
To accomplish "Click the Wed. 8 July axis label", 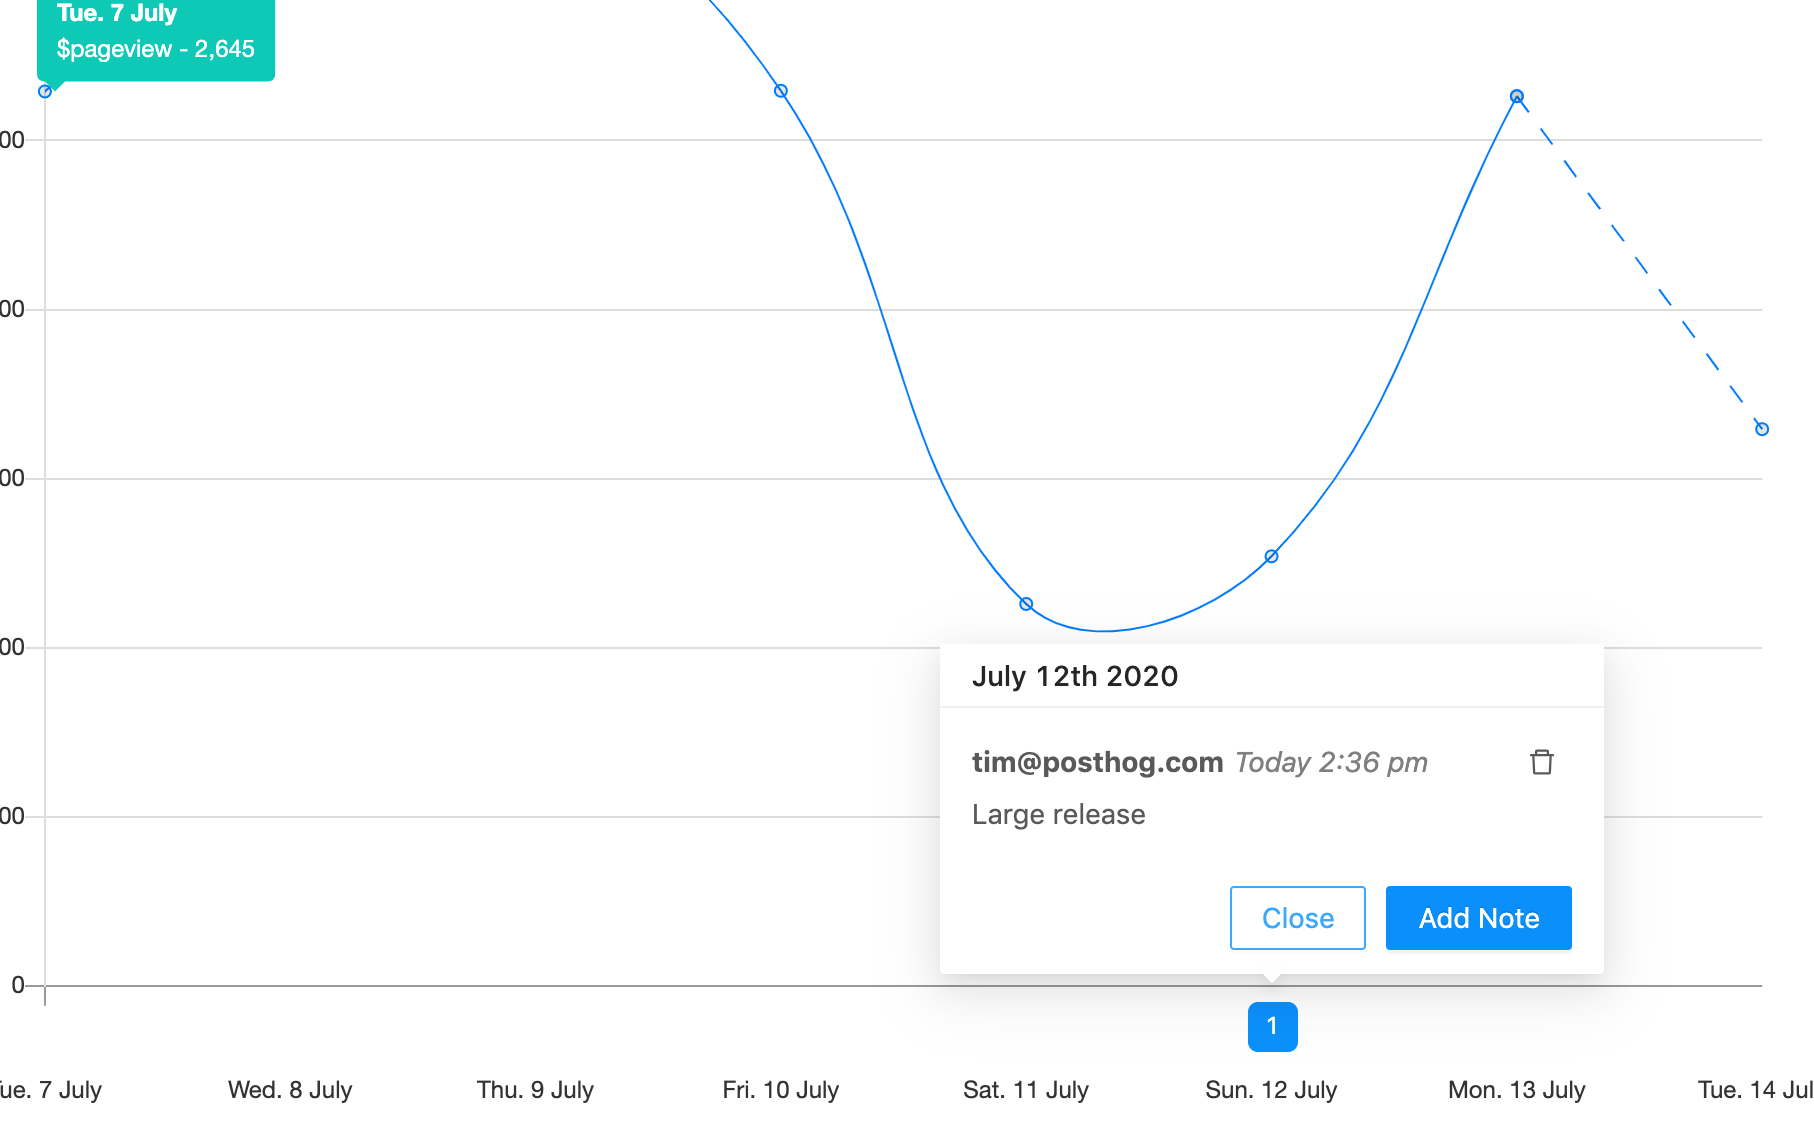I will tap(290, 1089).
